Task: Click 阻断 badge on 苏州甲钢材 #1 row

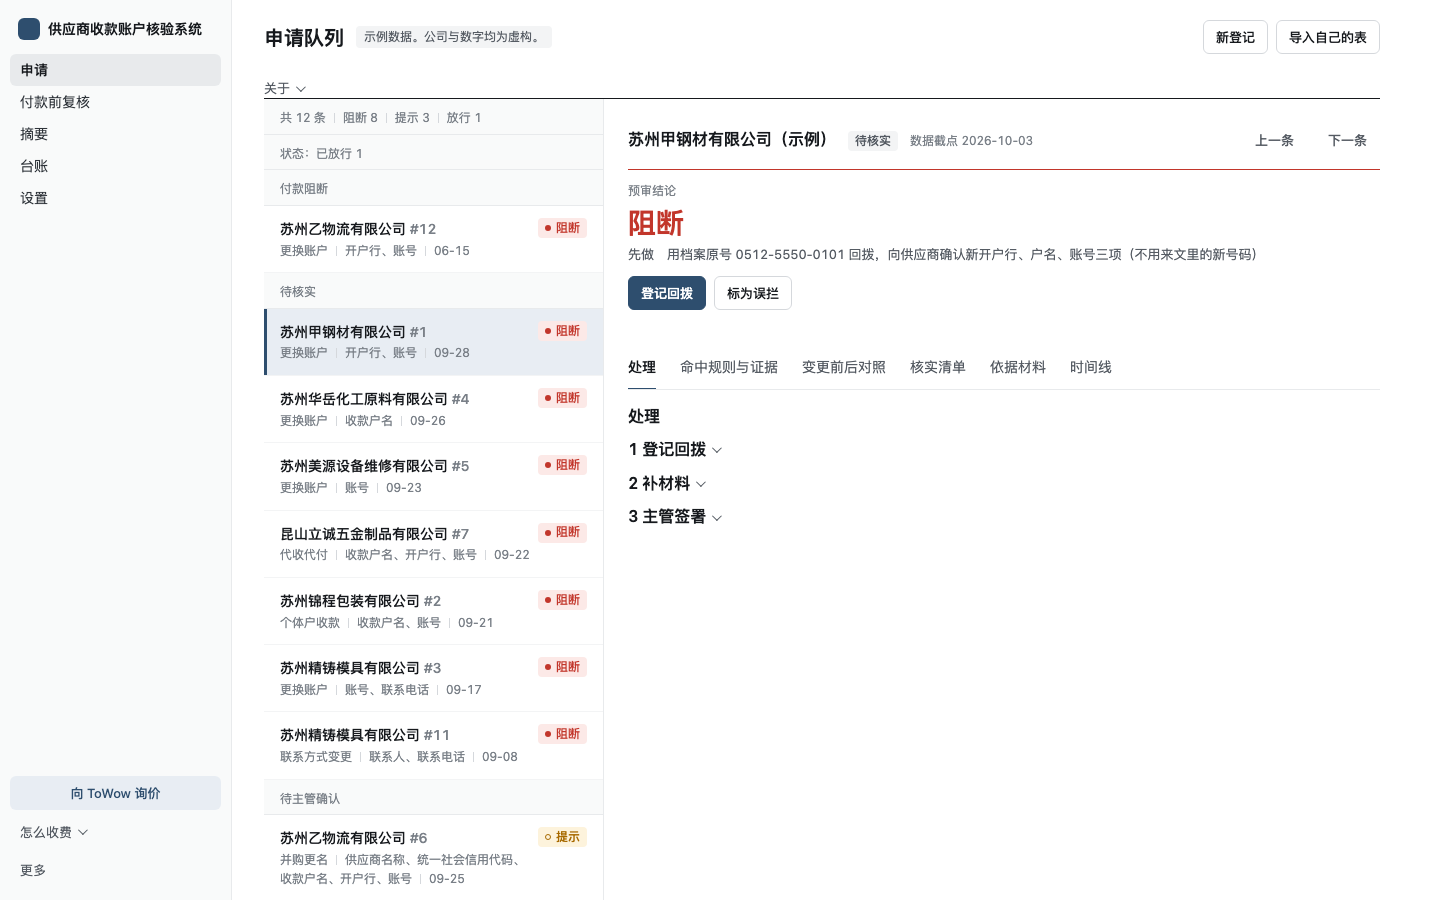Action: coord(562,331)
